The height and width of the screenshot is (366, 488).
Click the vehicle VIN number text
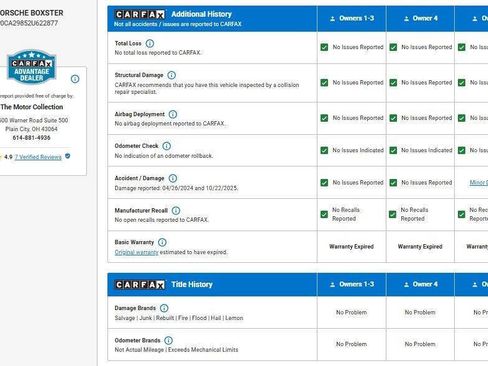pyautogui.click(x=28, y=23)
